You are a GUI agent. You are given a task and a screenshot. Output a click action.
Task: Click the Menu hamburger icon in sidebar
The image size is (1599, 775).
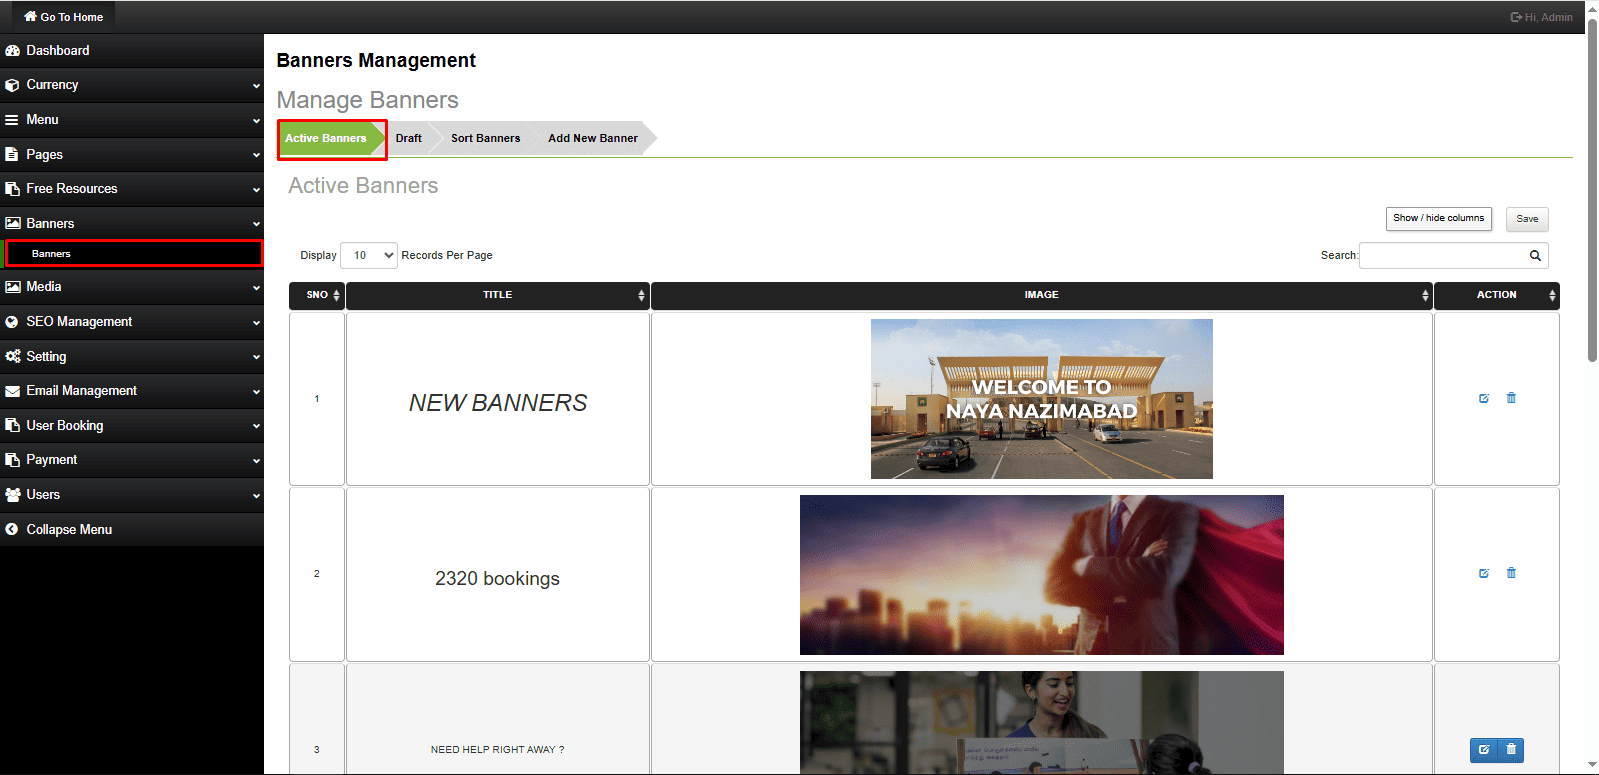[x=12, y=120]
